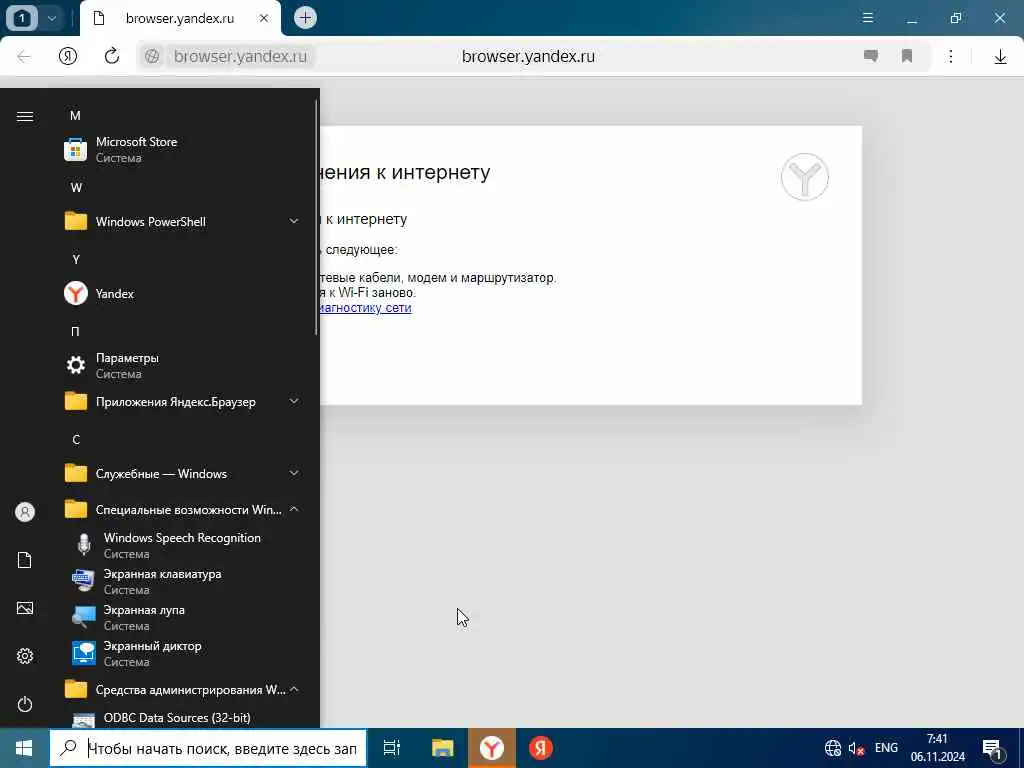The width and height of the screenshot is (1024, 768).
Task: Open Task View on the taskbar
Action: point(392,748)
